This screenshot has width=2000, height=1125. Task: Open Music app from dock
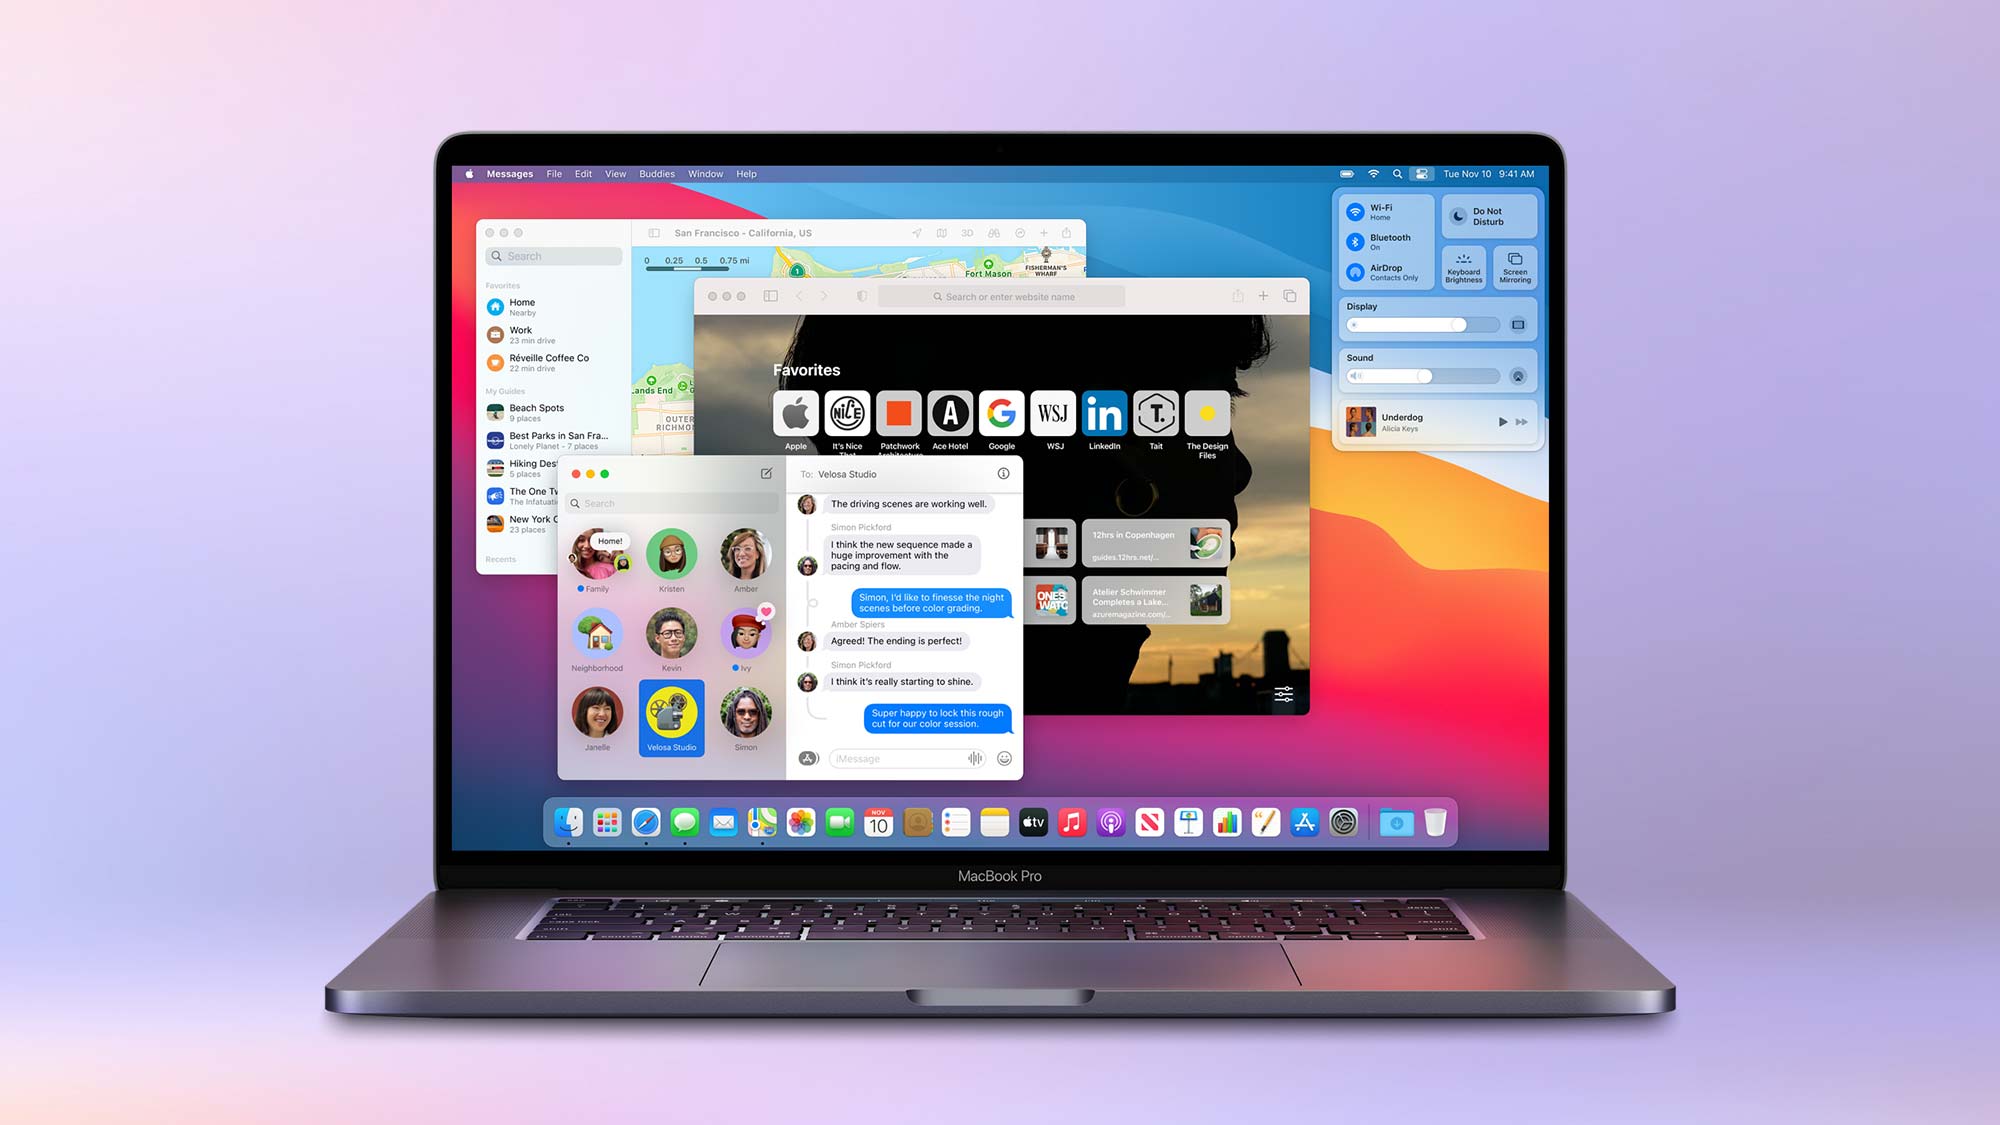pyautogui.click(x=1070, y=821)
